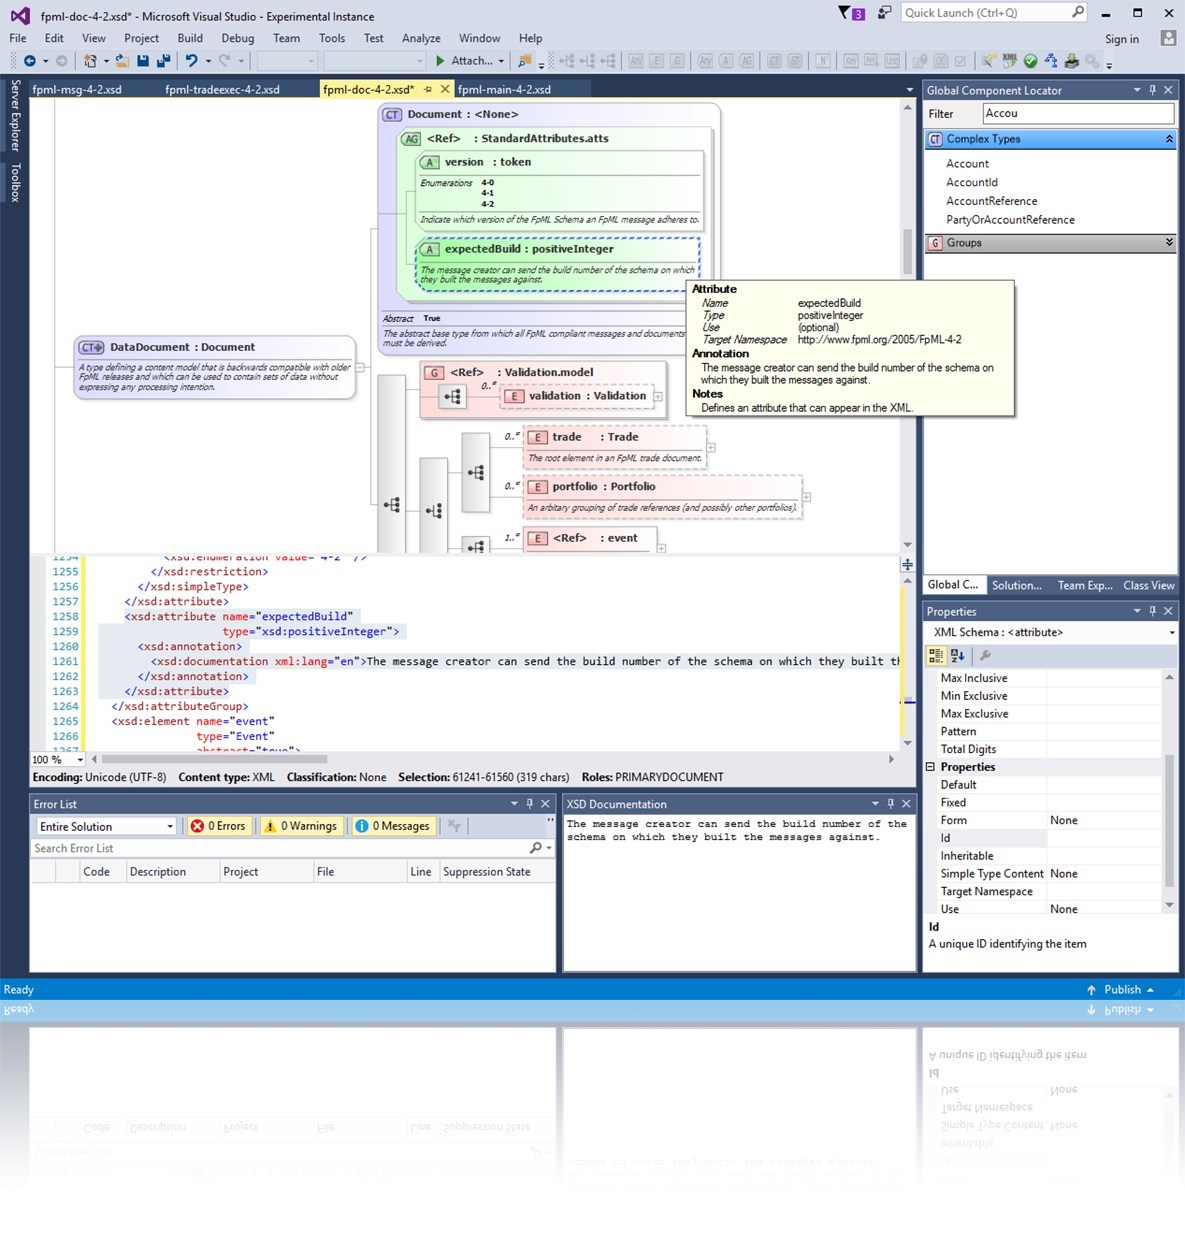
Task: Click the Save icon in the toolbar
Action: pos(143,61)
